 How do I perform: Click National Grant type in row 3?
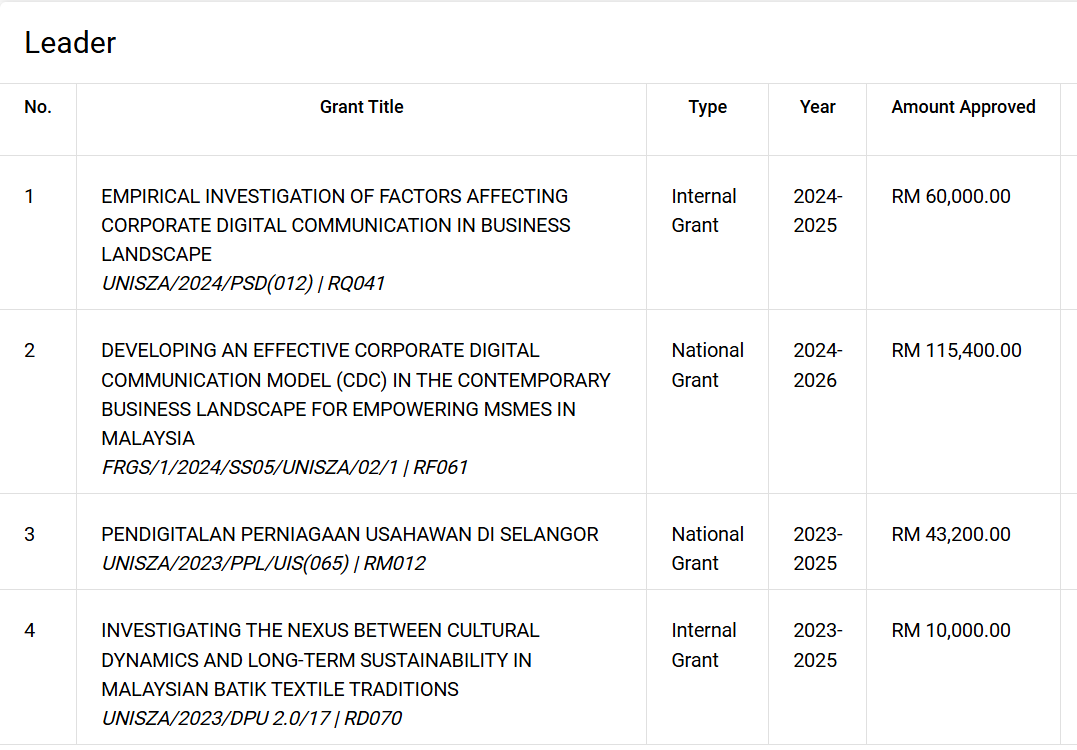[707, 549]
